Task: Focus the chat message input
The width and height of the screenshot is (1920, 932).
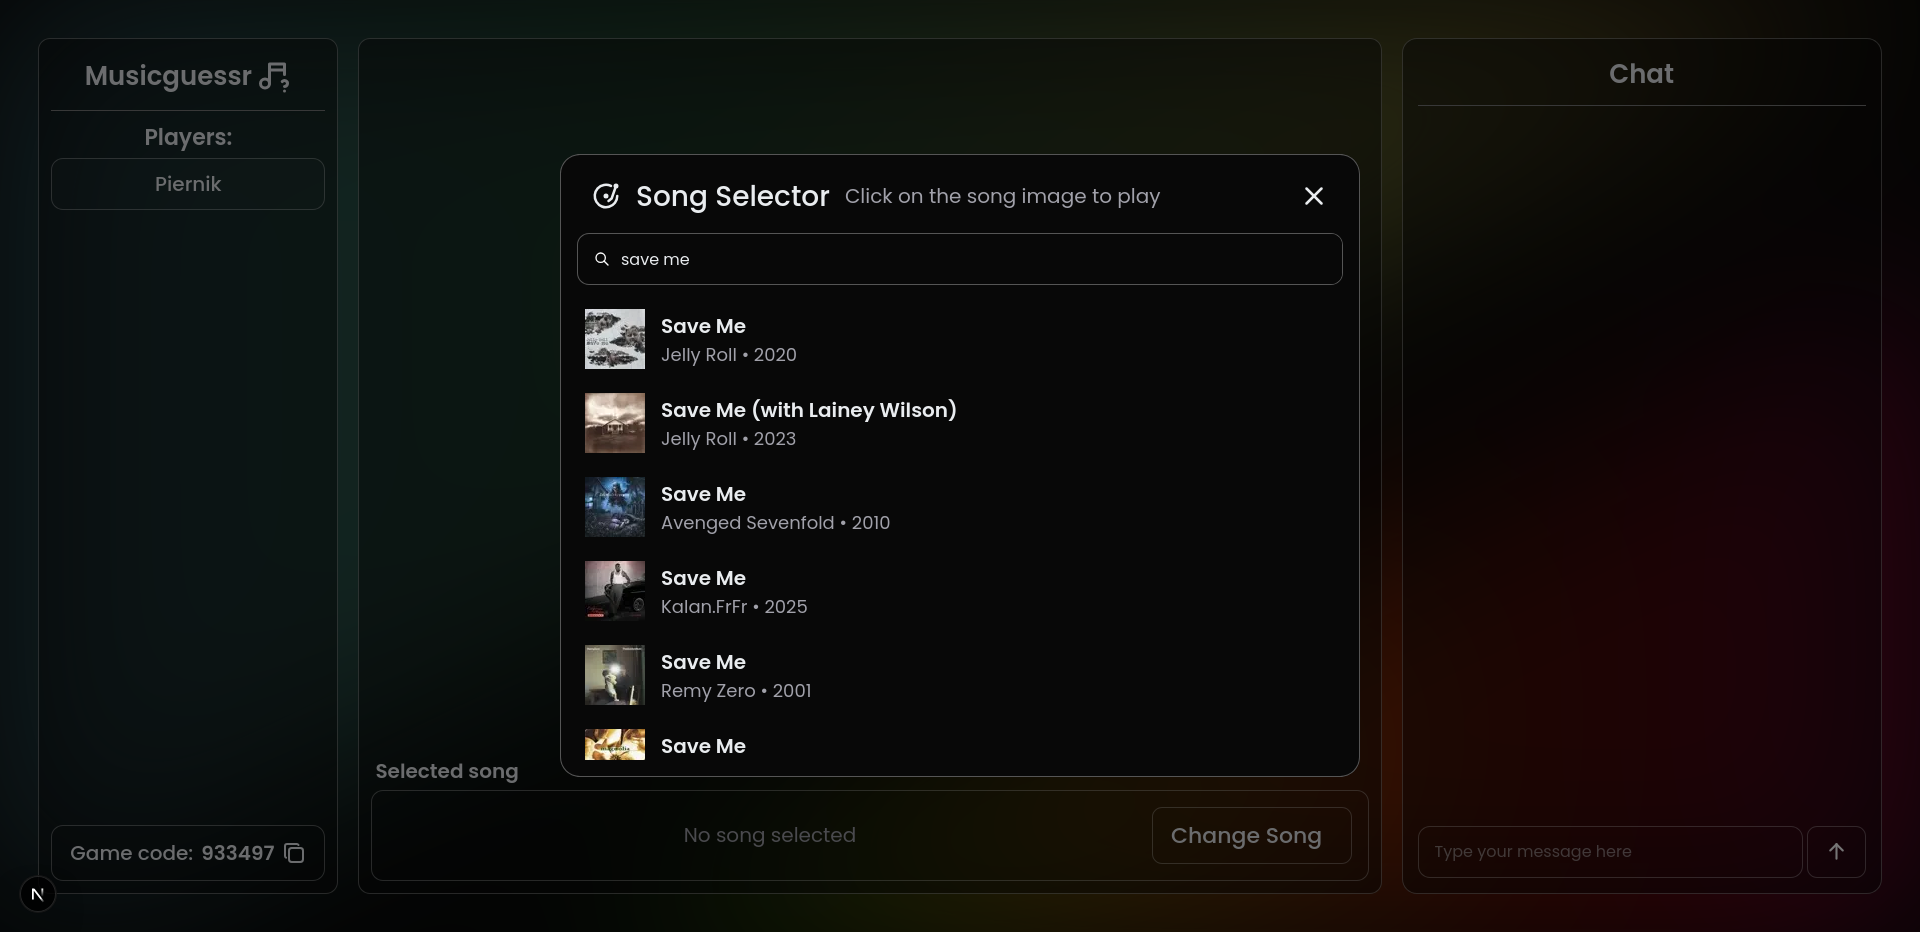Action: pyautogui.click(x=1610, y=852)
